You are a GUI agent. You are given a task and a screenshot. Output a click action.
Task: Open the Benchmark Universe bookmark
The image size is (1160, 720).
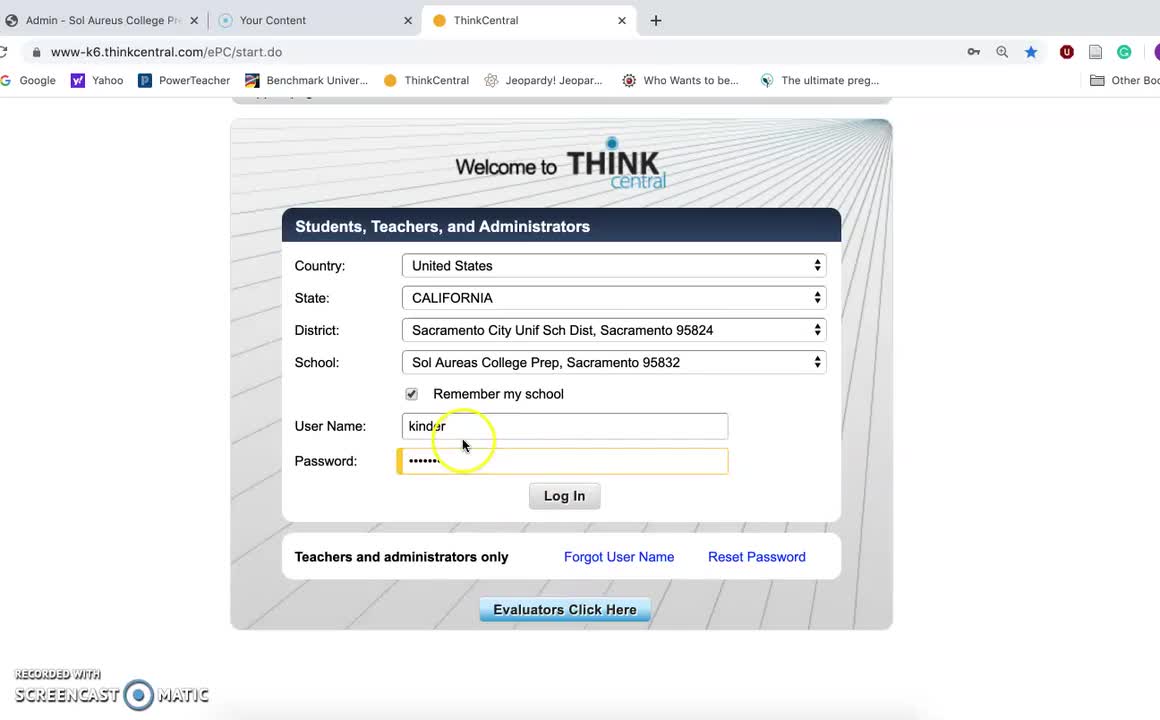(306, 80)
